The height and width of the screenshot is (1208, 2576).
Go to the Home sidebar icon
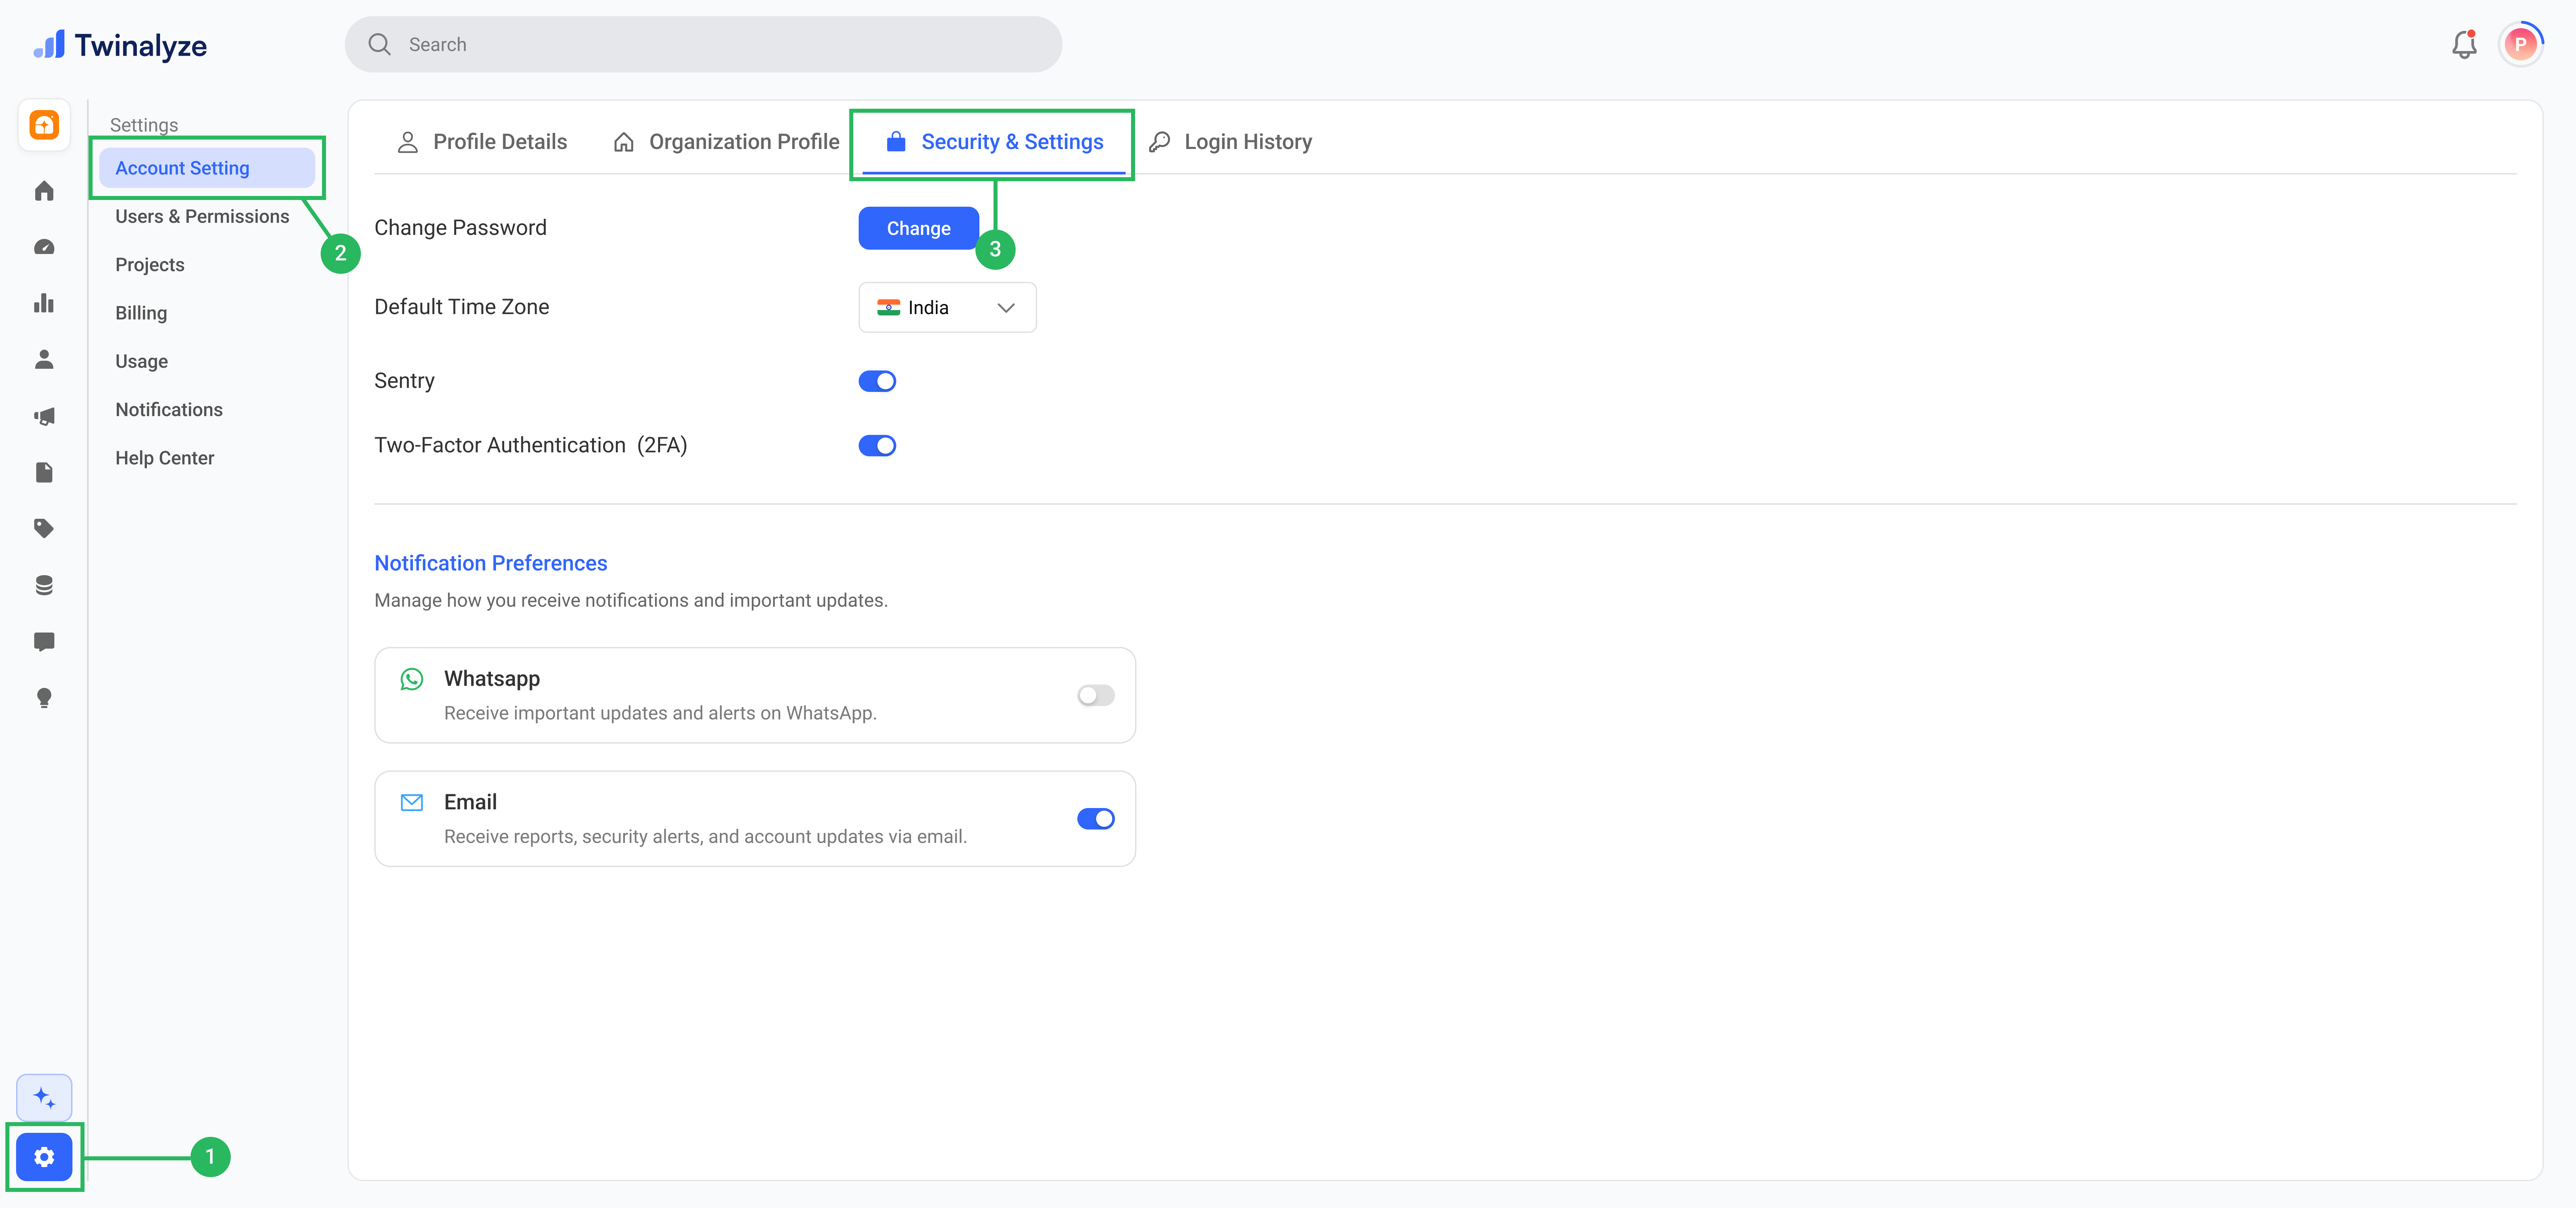click(44, 191)
